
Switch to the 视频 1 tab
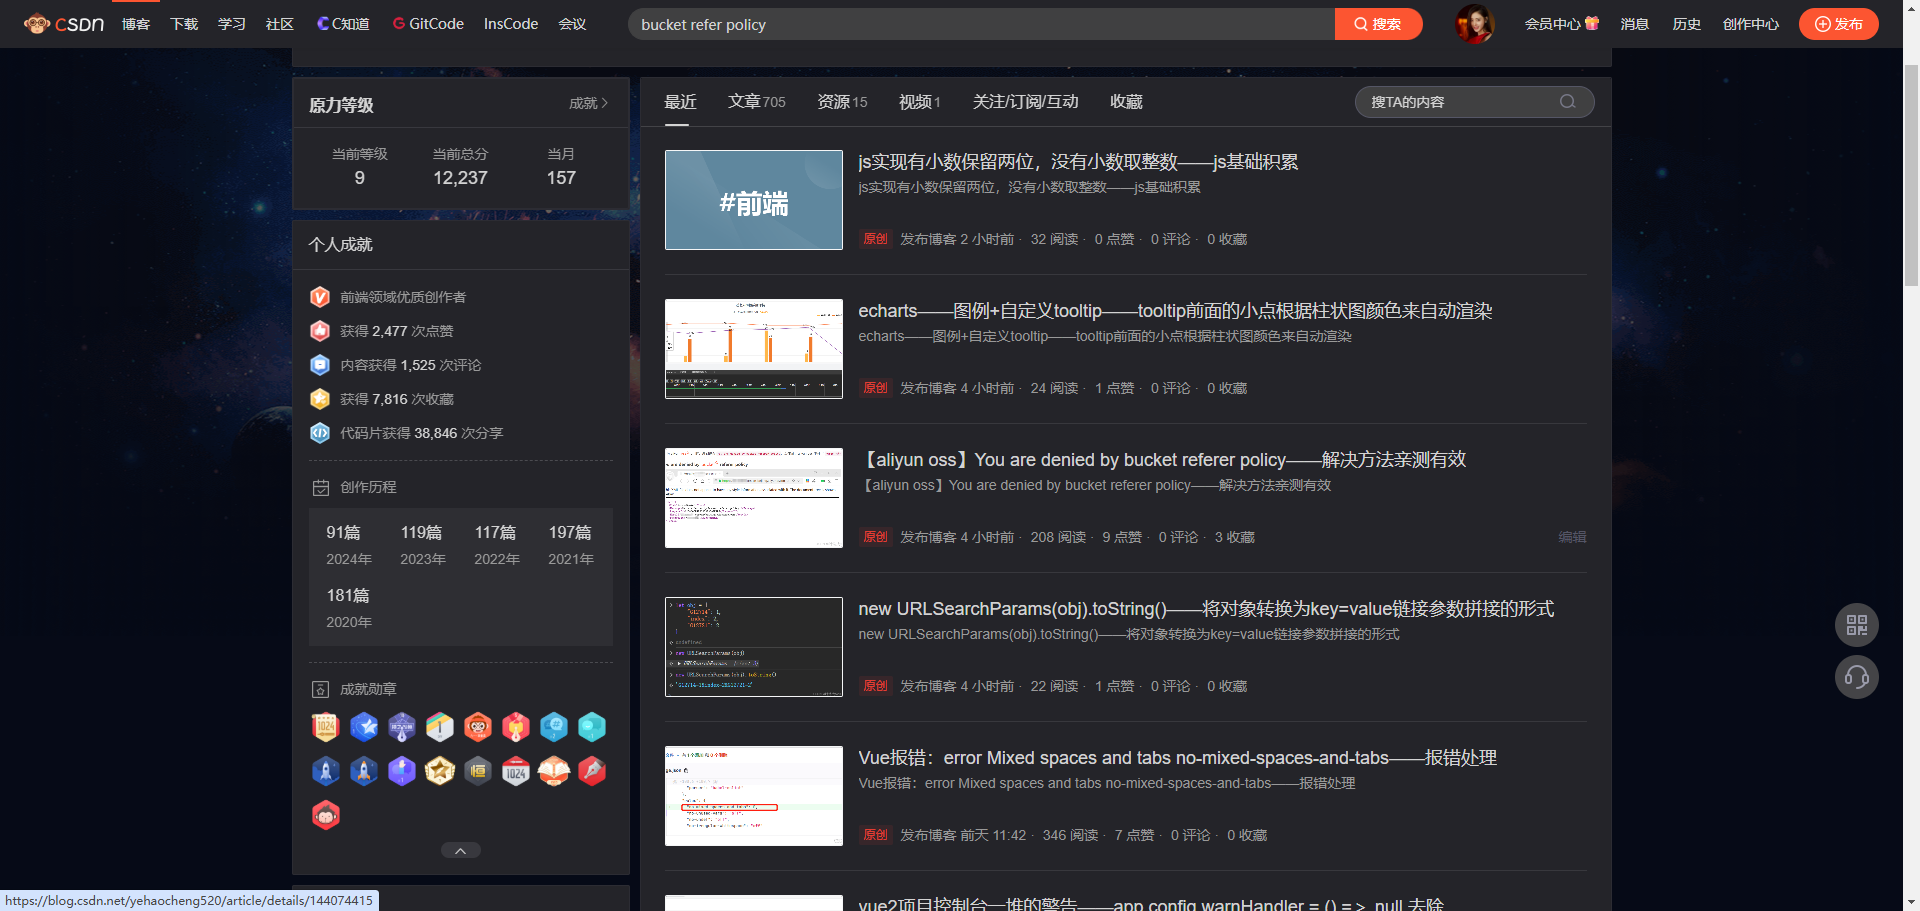[920, 102]
